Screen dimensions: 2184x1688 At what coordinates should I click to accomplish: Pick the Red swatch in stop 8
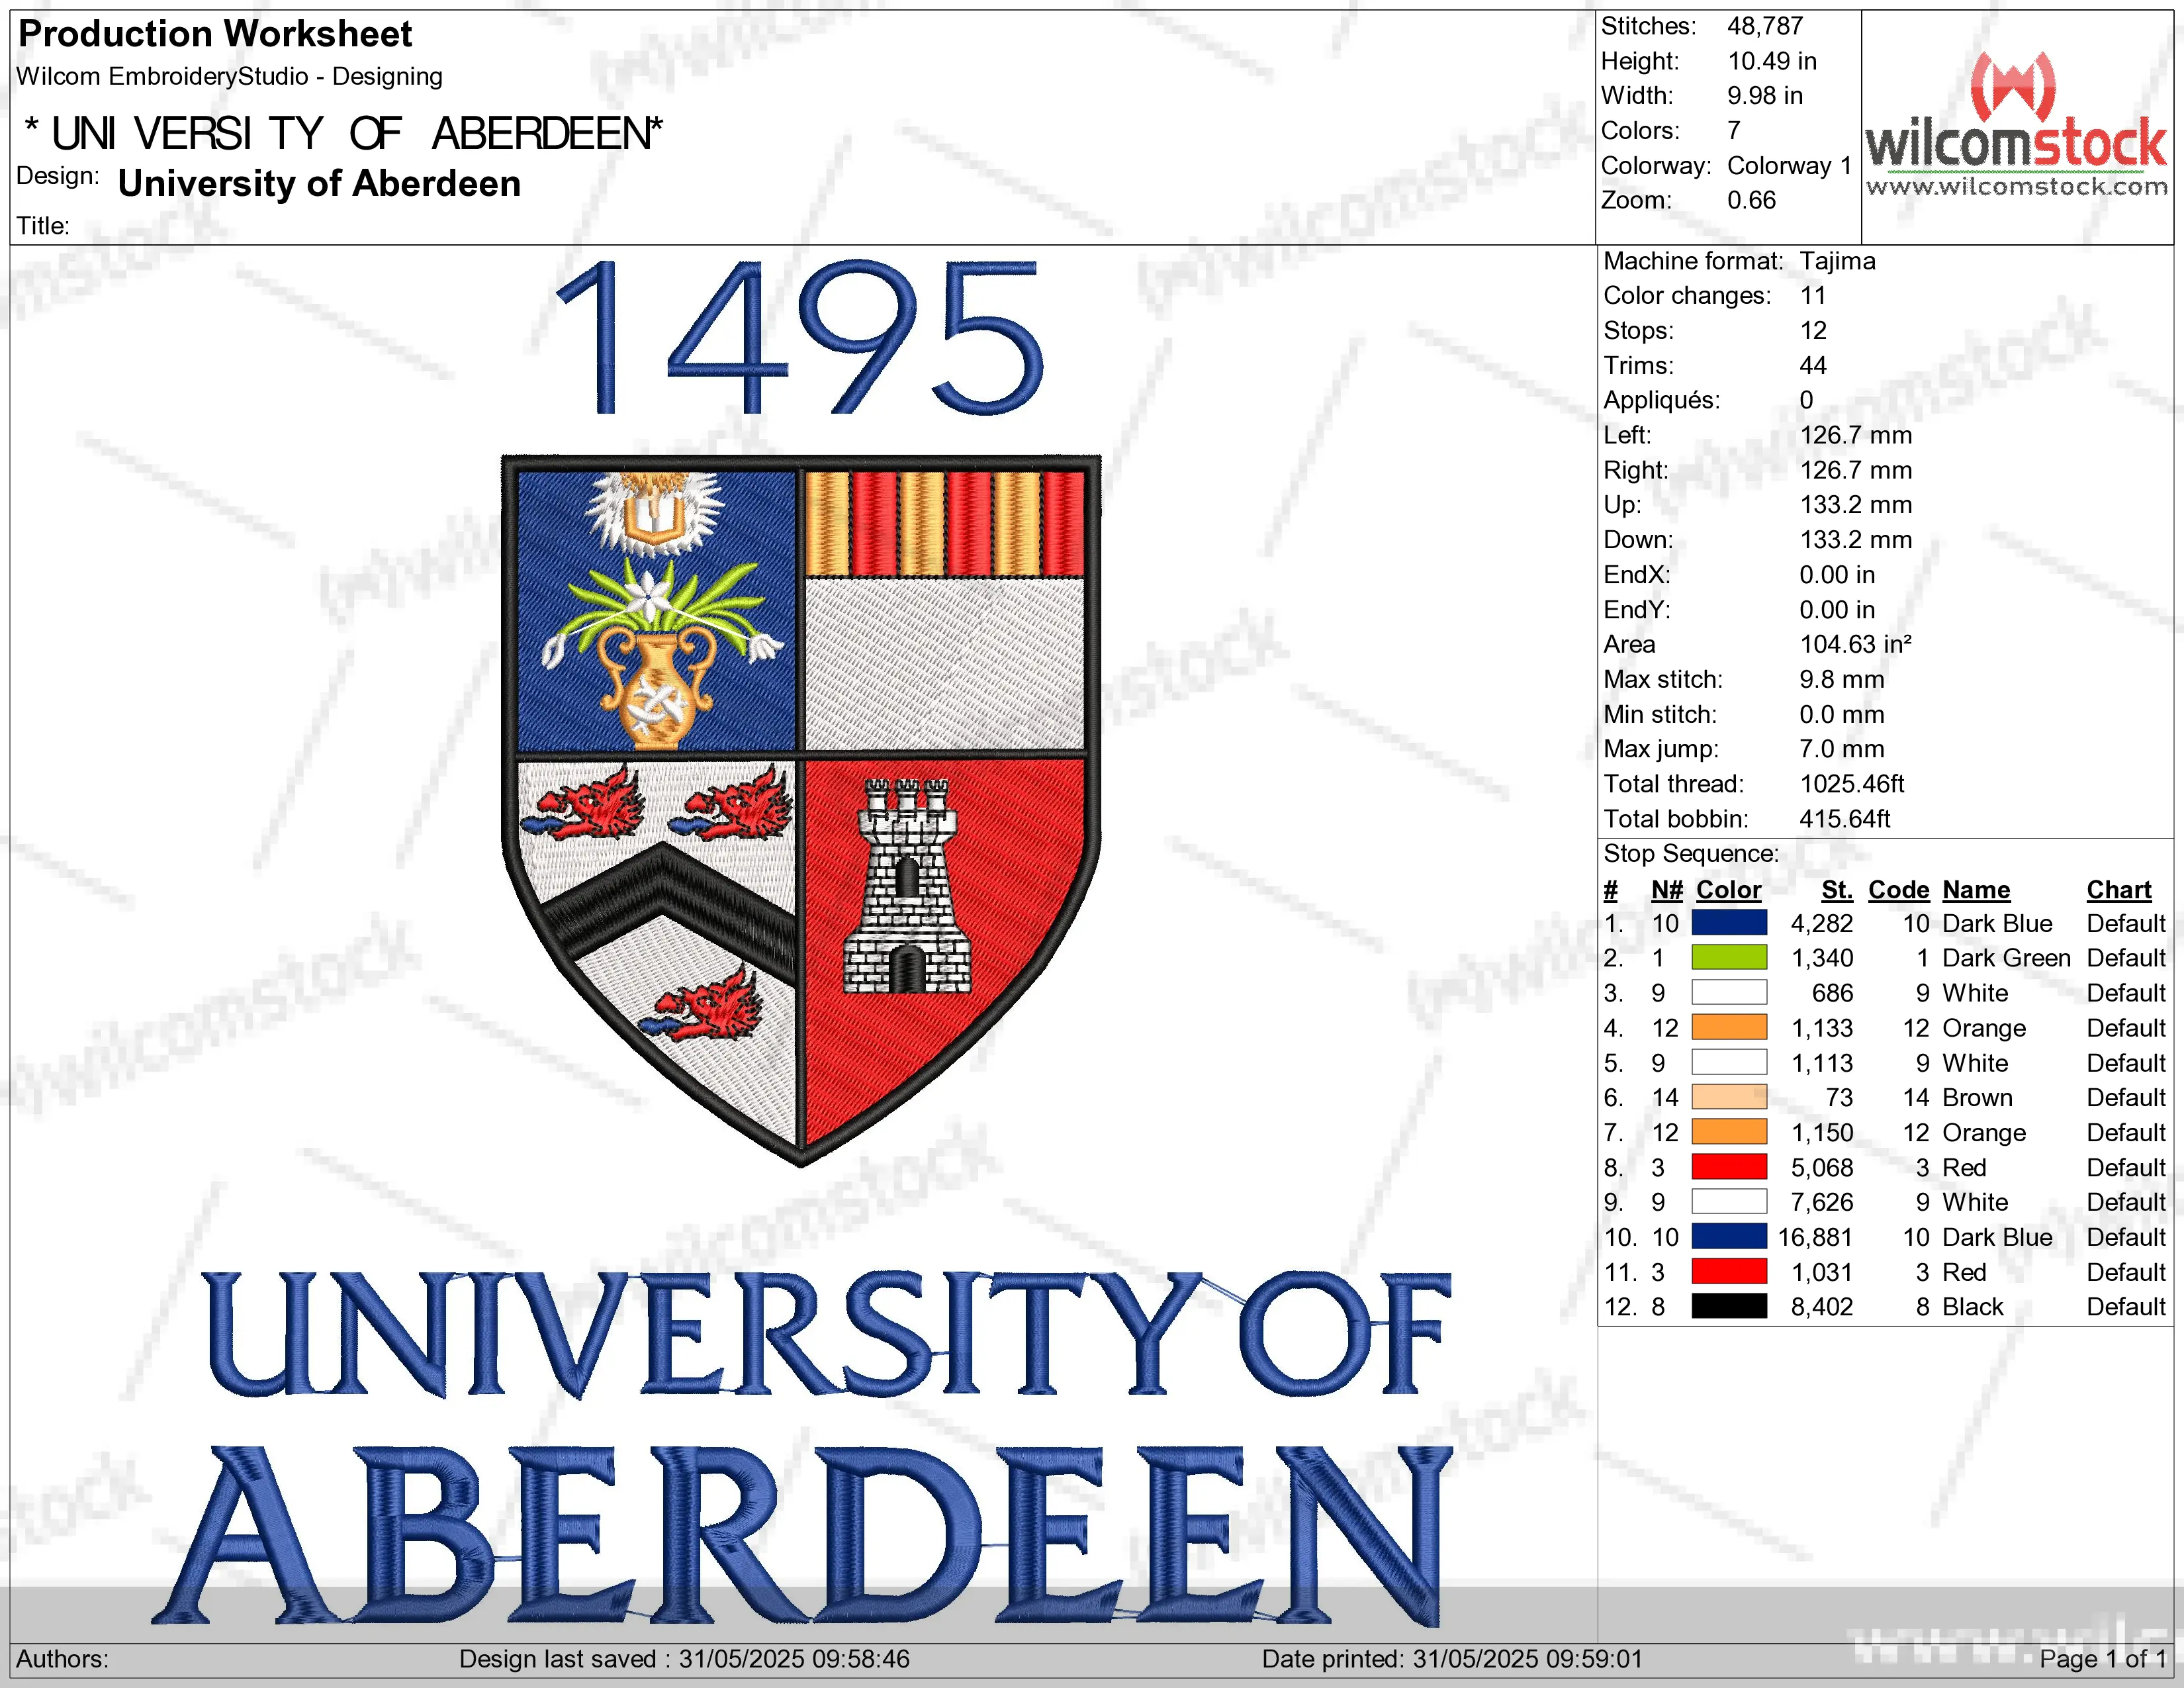[x=1729, y=1167]
